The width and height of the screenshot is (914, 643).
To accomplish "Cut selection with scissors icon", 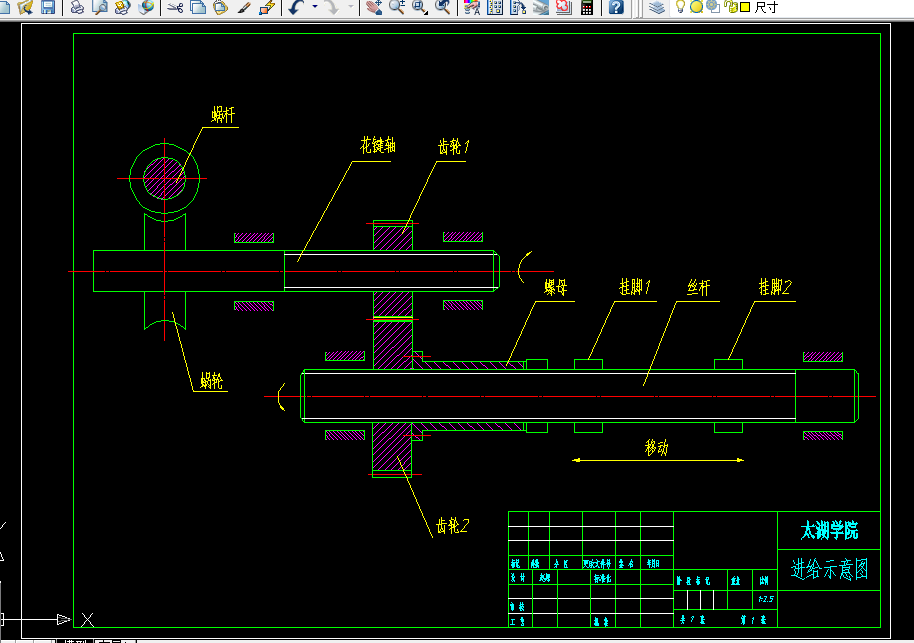I will pyautogui.click(x=175, y=7).
